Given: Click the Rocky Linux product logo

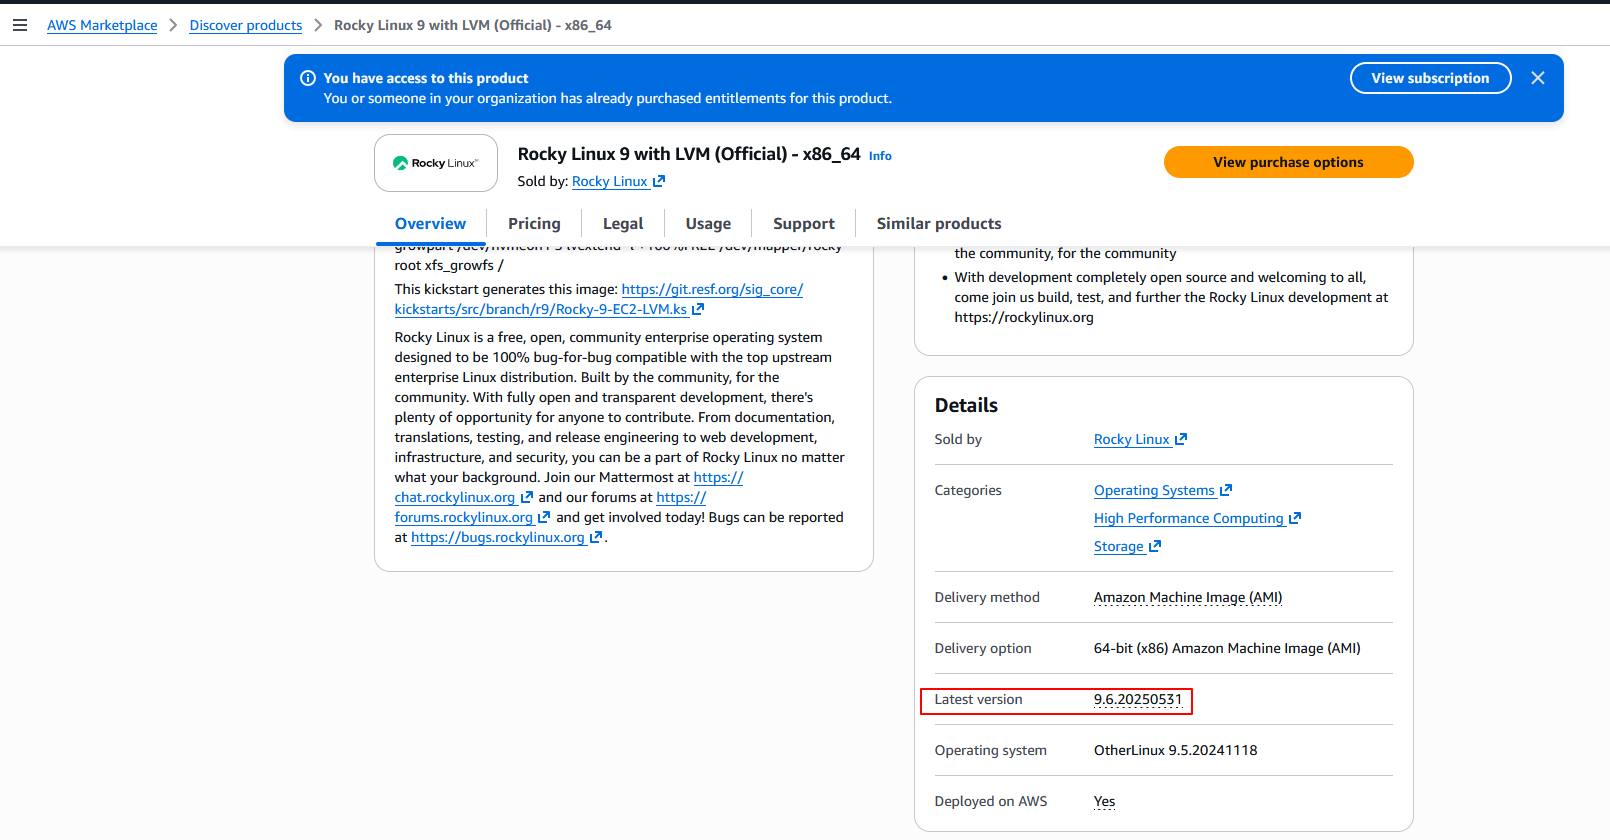Looking at the screenshot, I should tap(436, 163).
